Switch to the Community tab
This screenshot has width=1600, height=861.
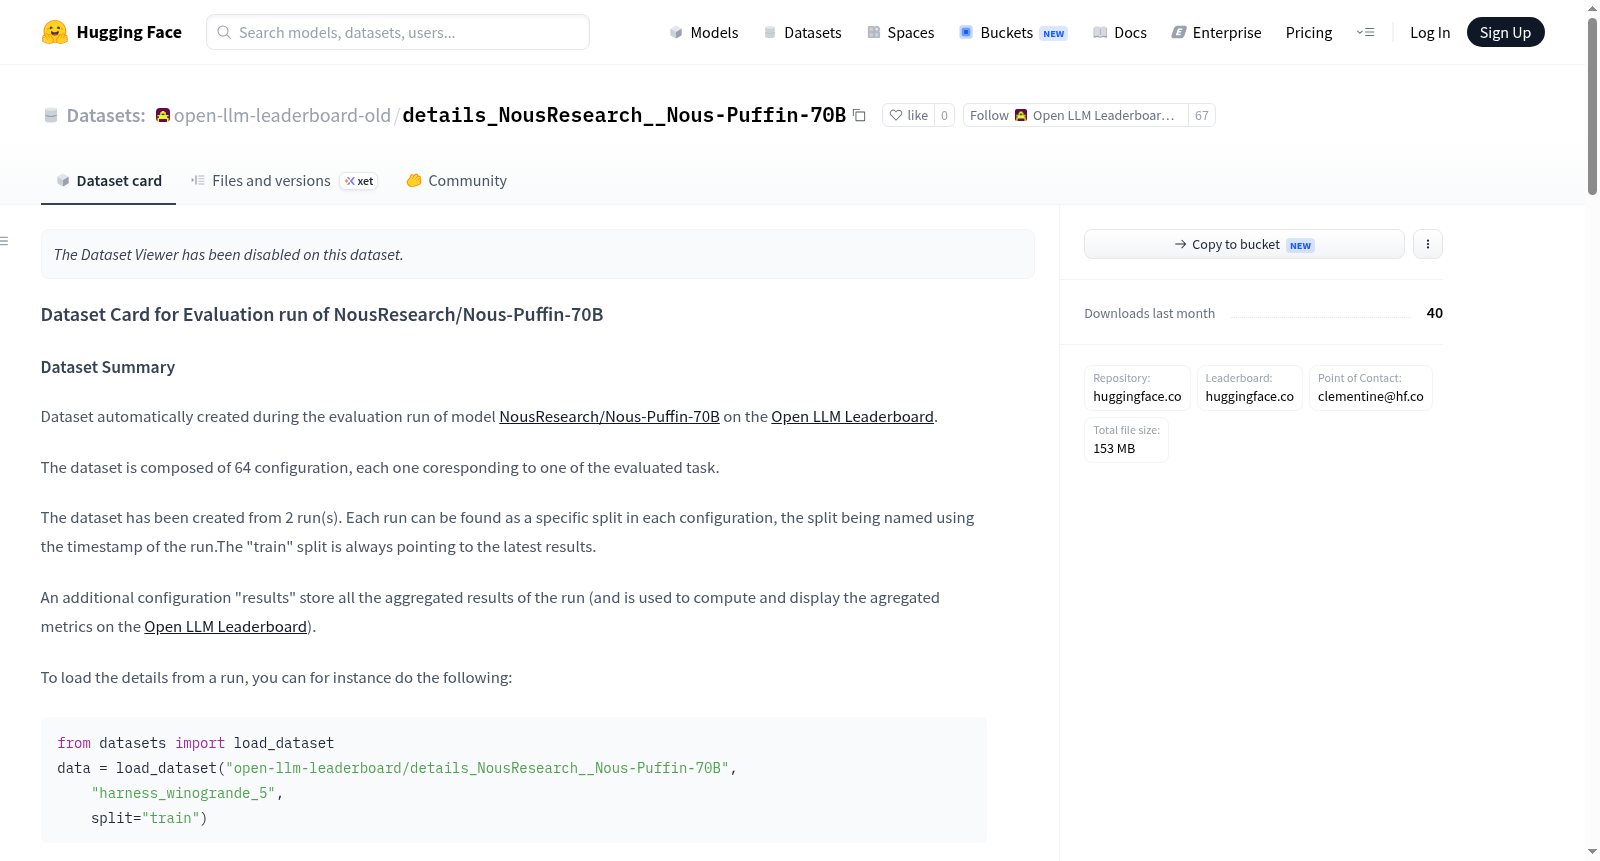pos(457,181)
